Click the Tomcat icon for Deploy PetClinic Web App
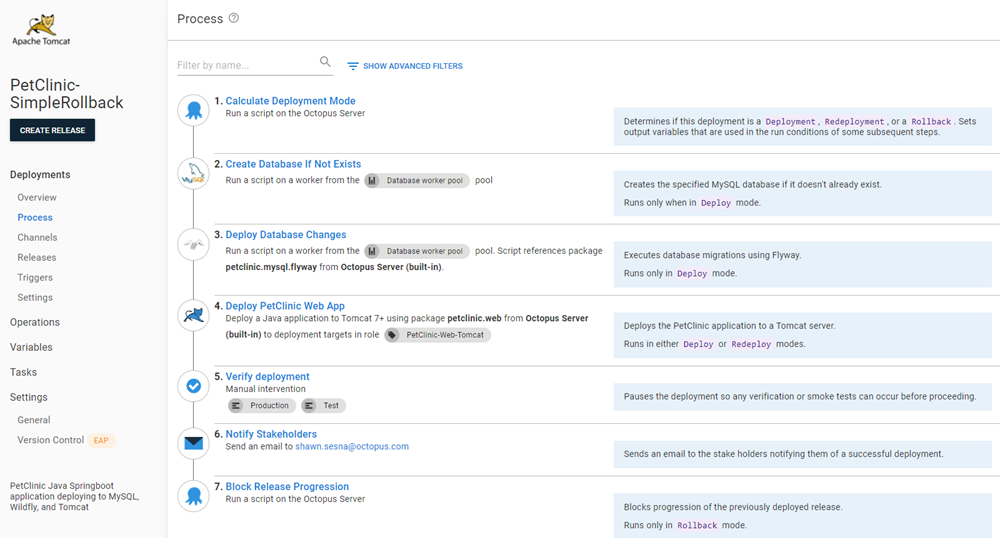The width and height of the screenshot is (1000, 538). [x=194, y=316]
